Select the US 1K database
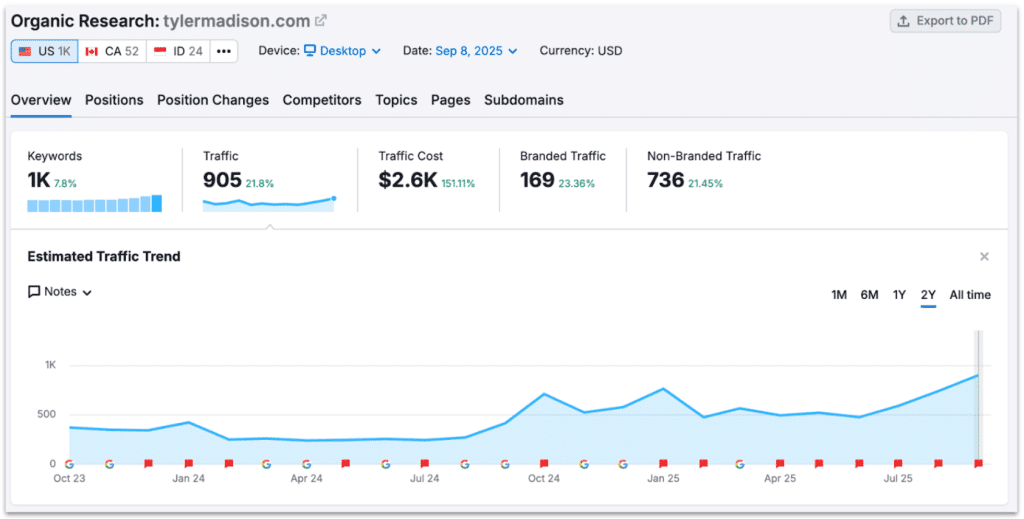 [x=45, y=51]
